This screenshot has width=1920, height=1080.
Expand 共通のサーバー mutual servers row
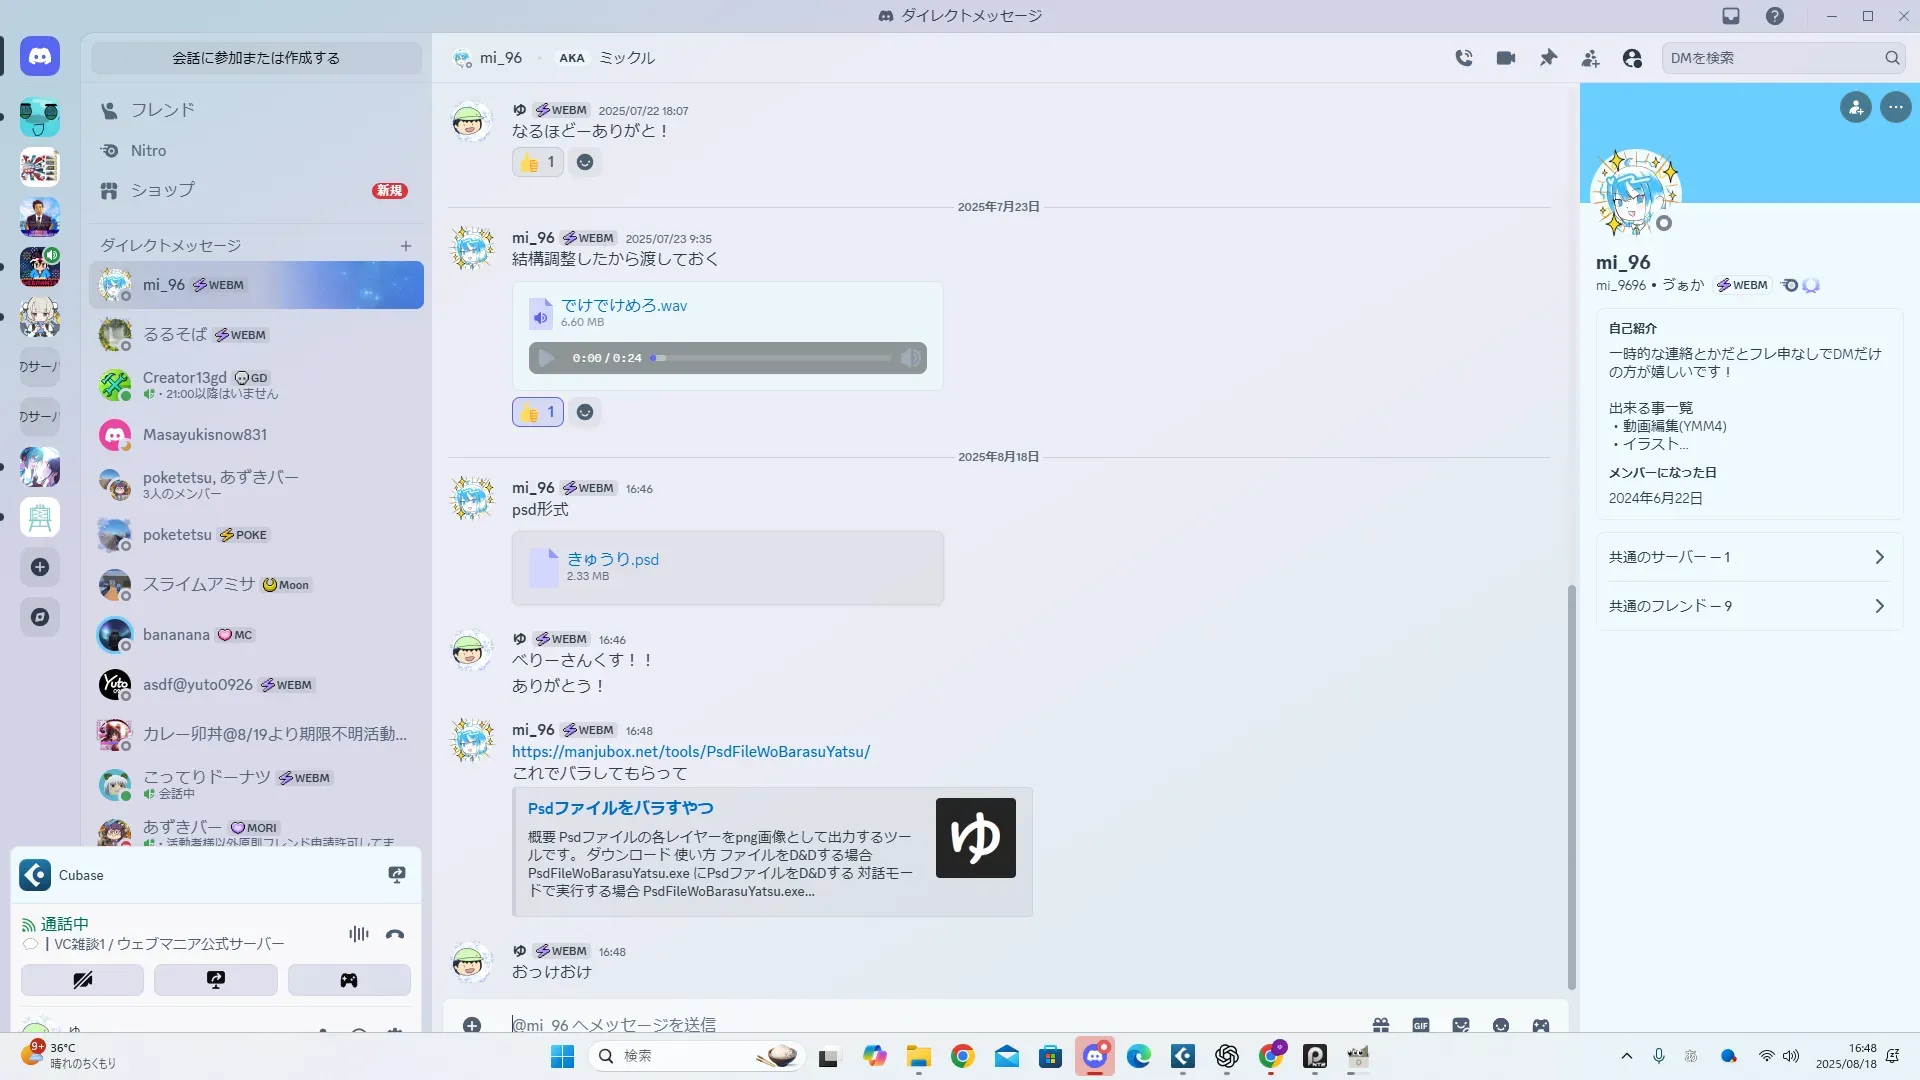(1749, 557)
